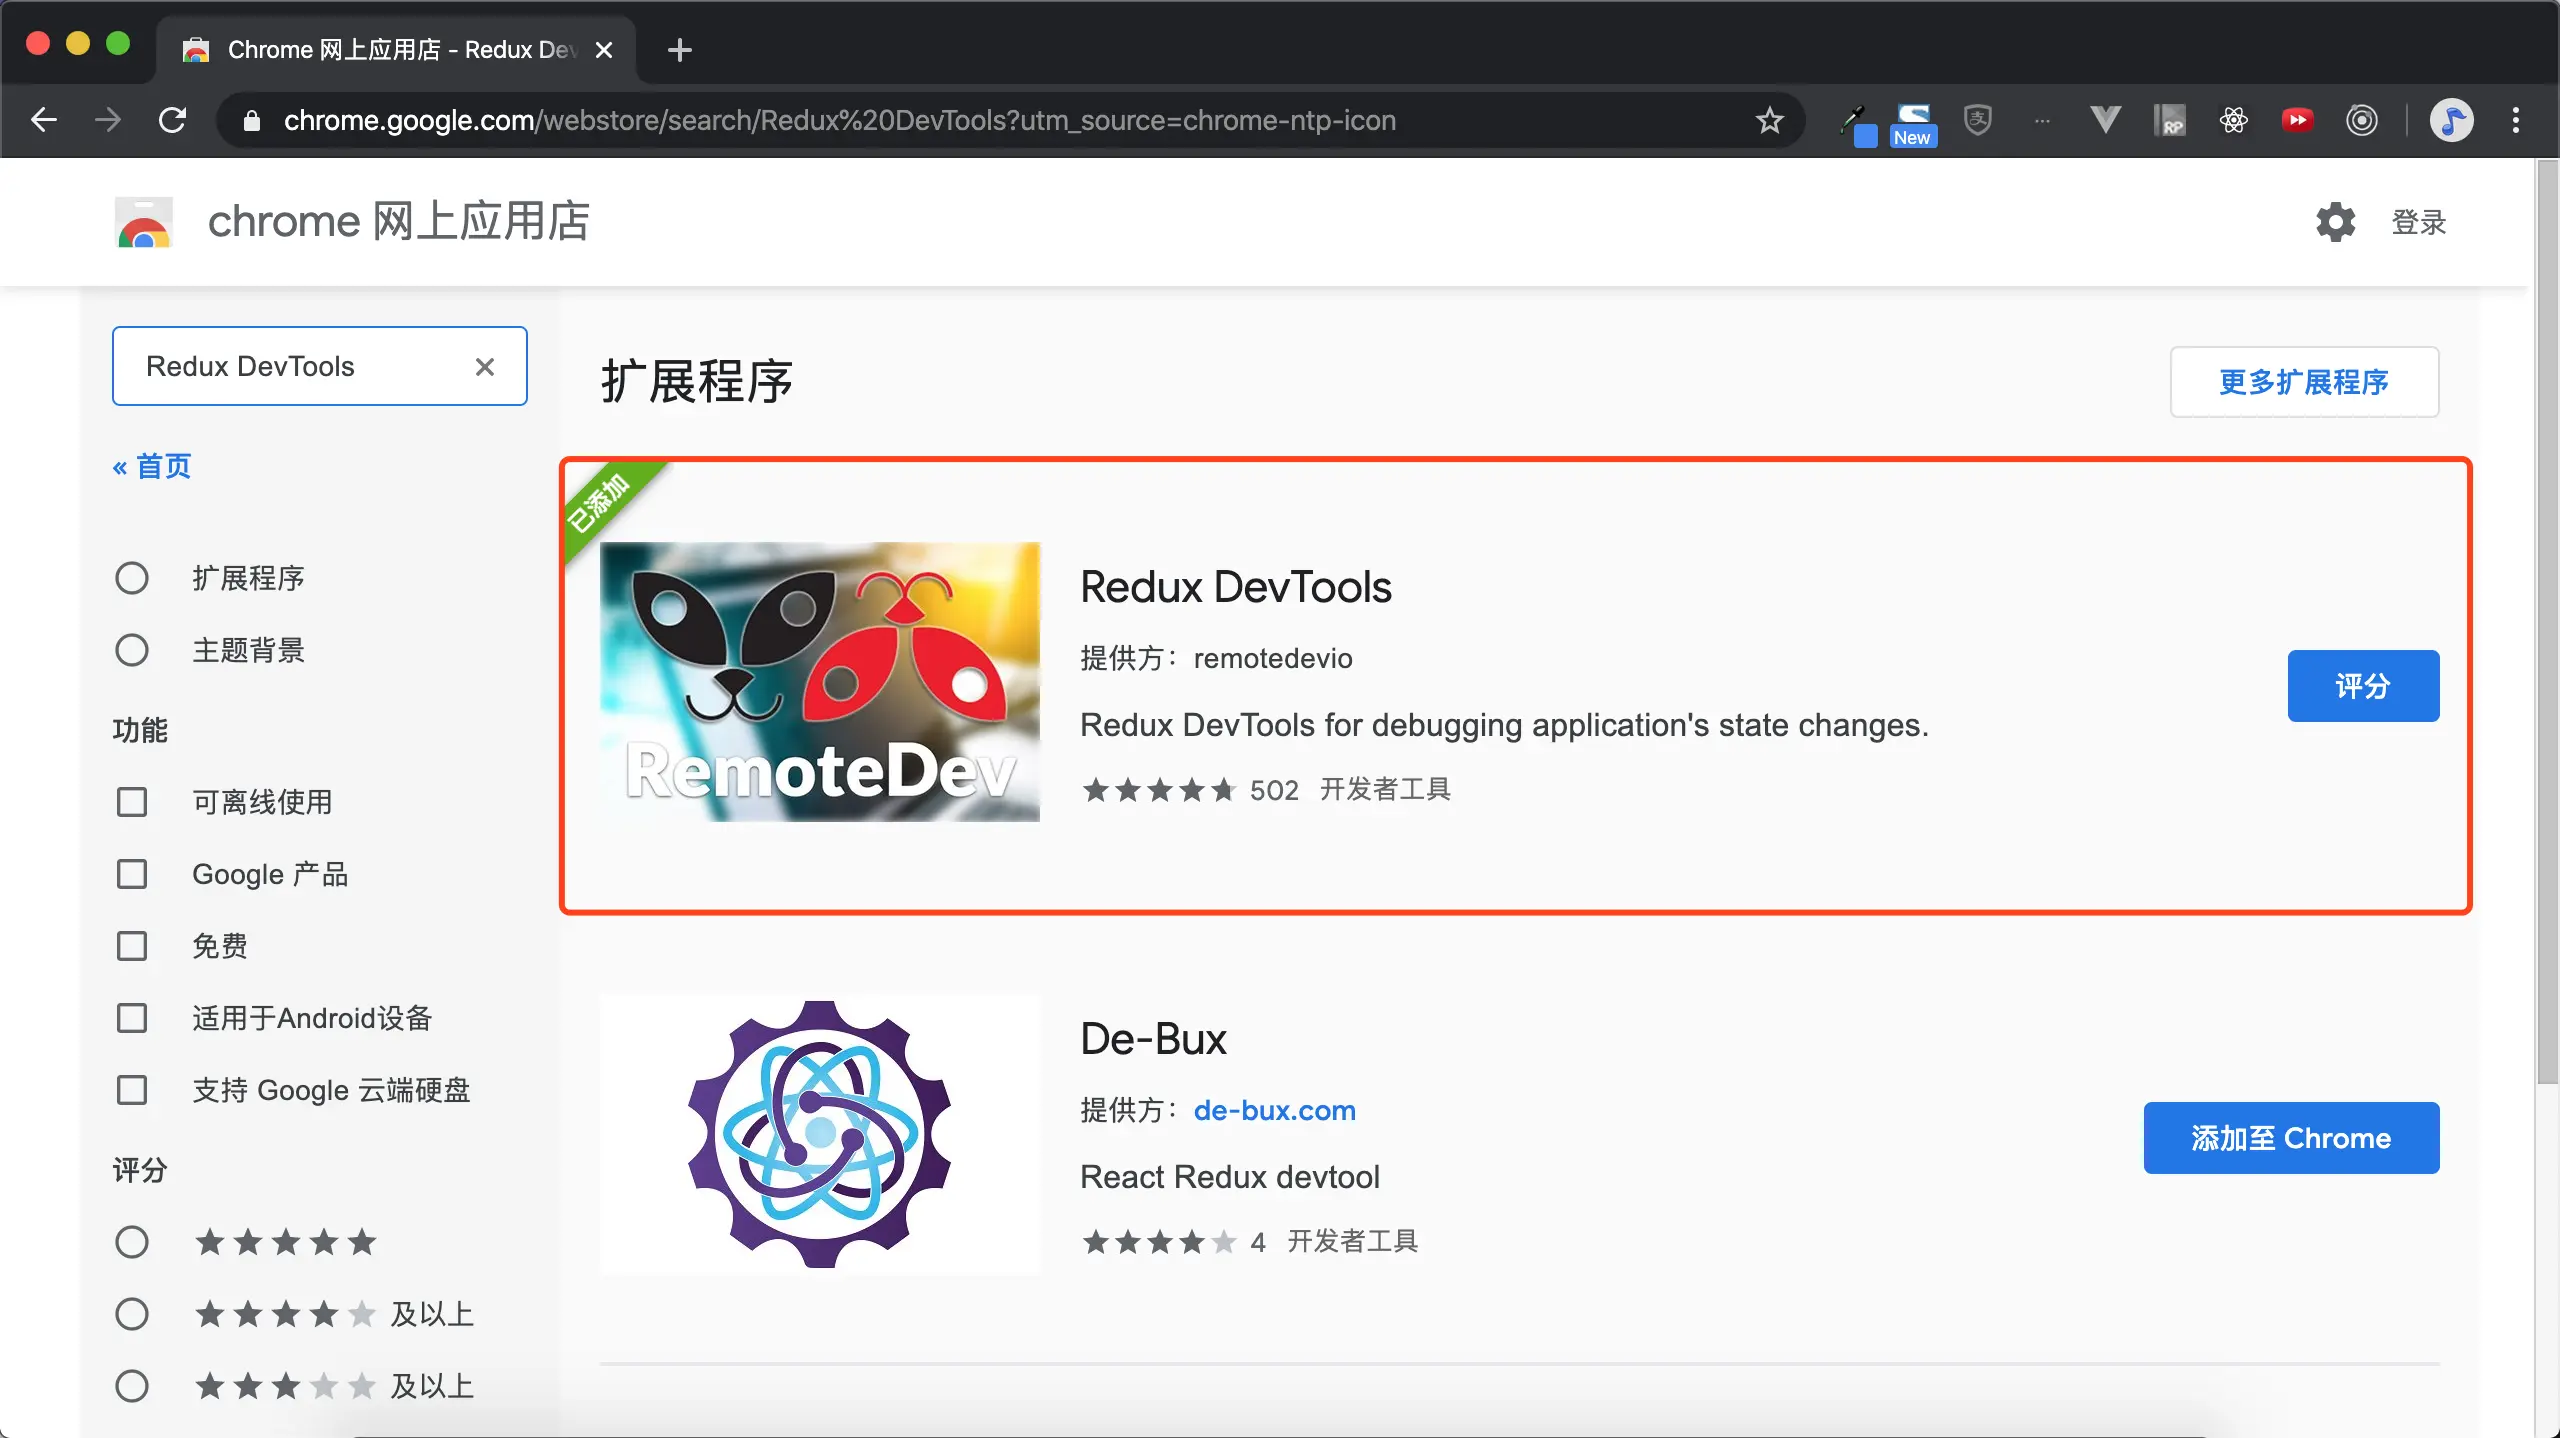Open the React devtools extension icon
Screen dimensions: 2560x1438
click(2234, 120)
